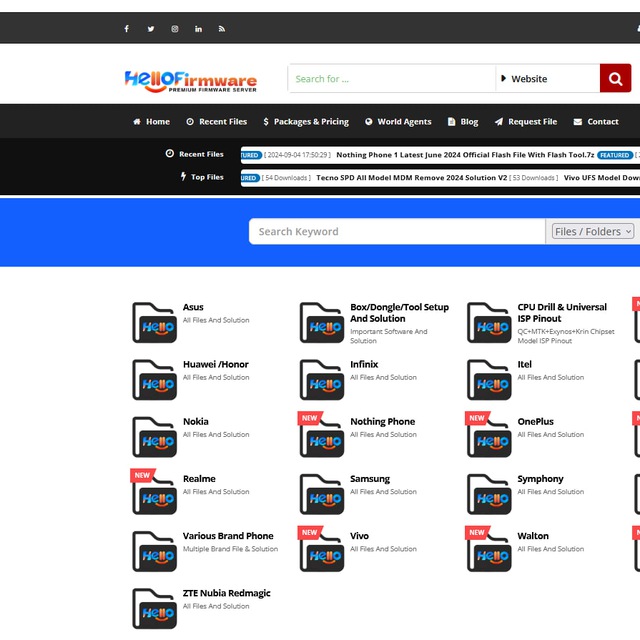
Task: Click the Recent Files ticker label
Action: click(195, 154)
